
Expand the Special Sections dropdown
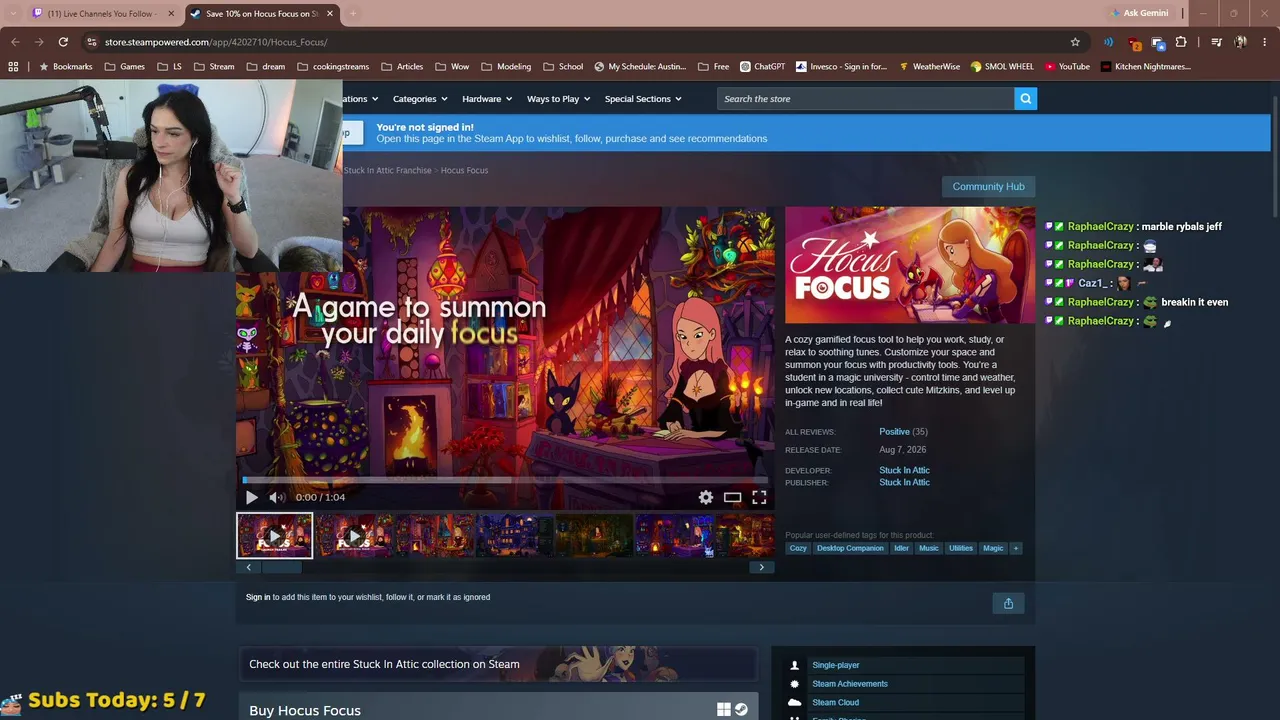[x=643, y=99]
